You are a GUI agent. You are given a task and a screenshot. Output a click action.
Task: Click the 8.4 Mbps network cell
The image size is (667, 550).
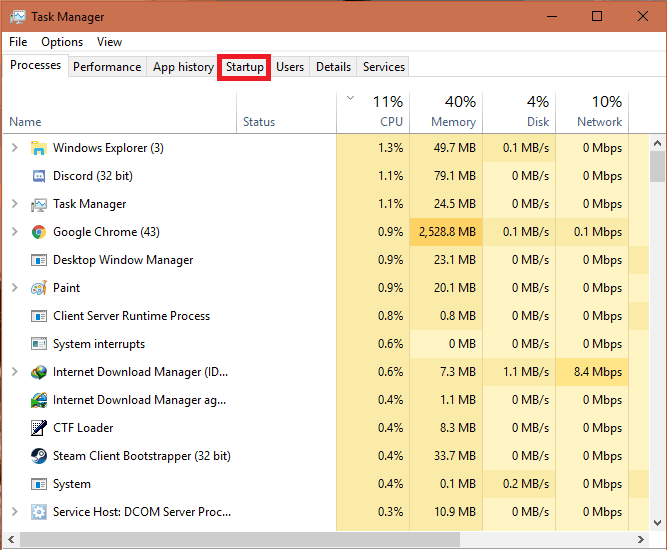click(x=592, y=372)
